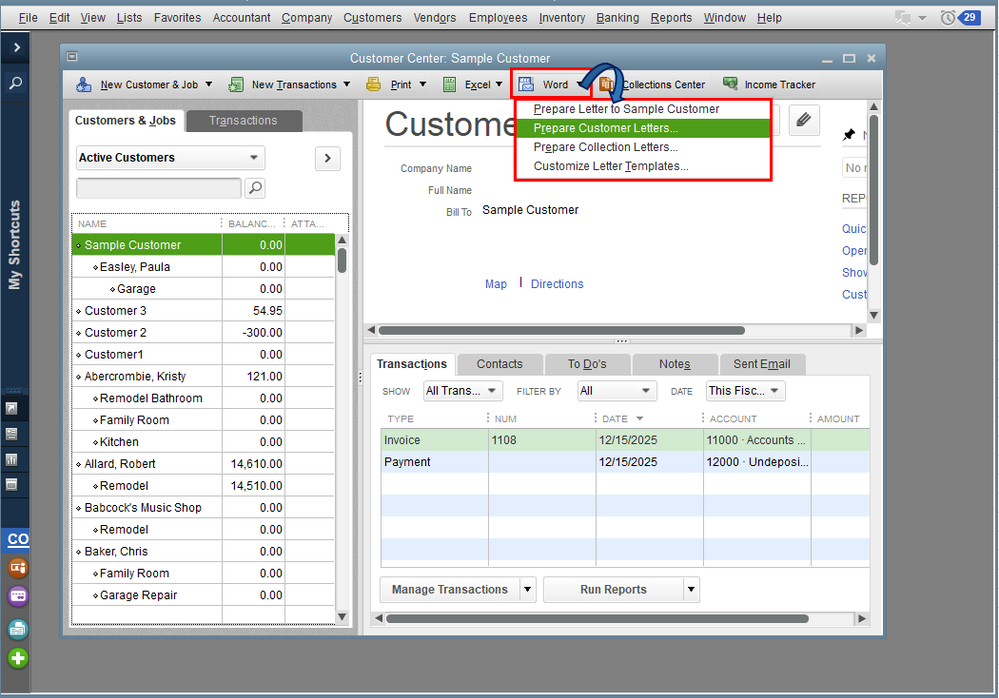Choose Prepare Collection Letters menu entry
The image size is (999, 698).
643,147
